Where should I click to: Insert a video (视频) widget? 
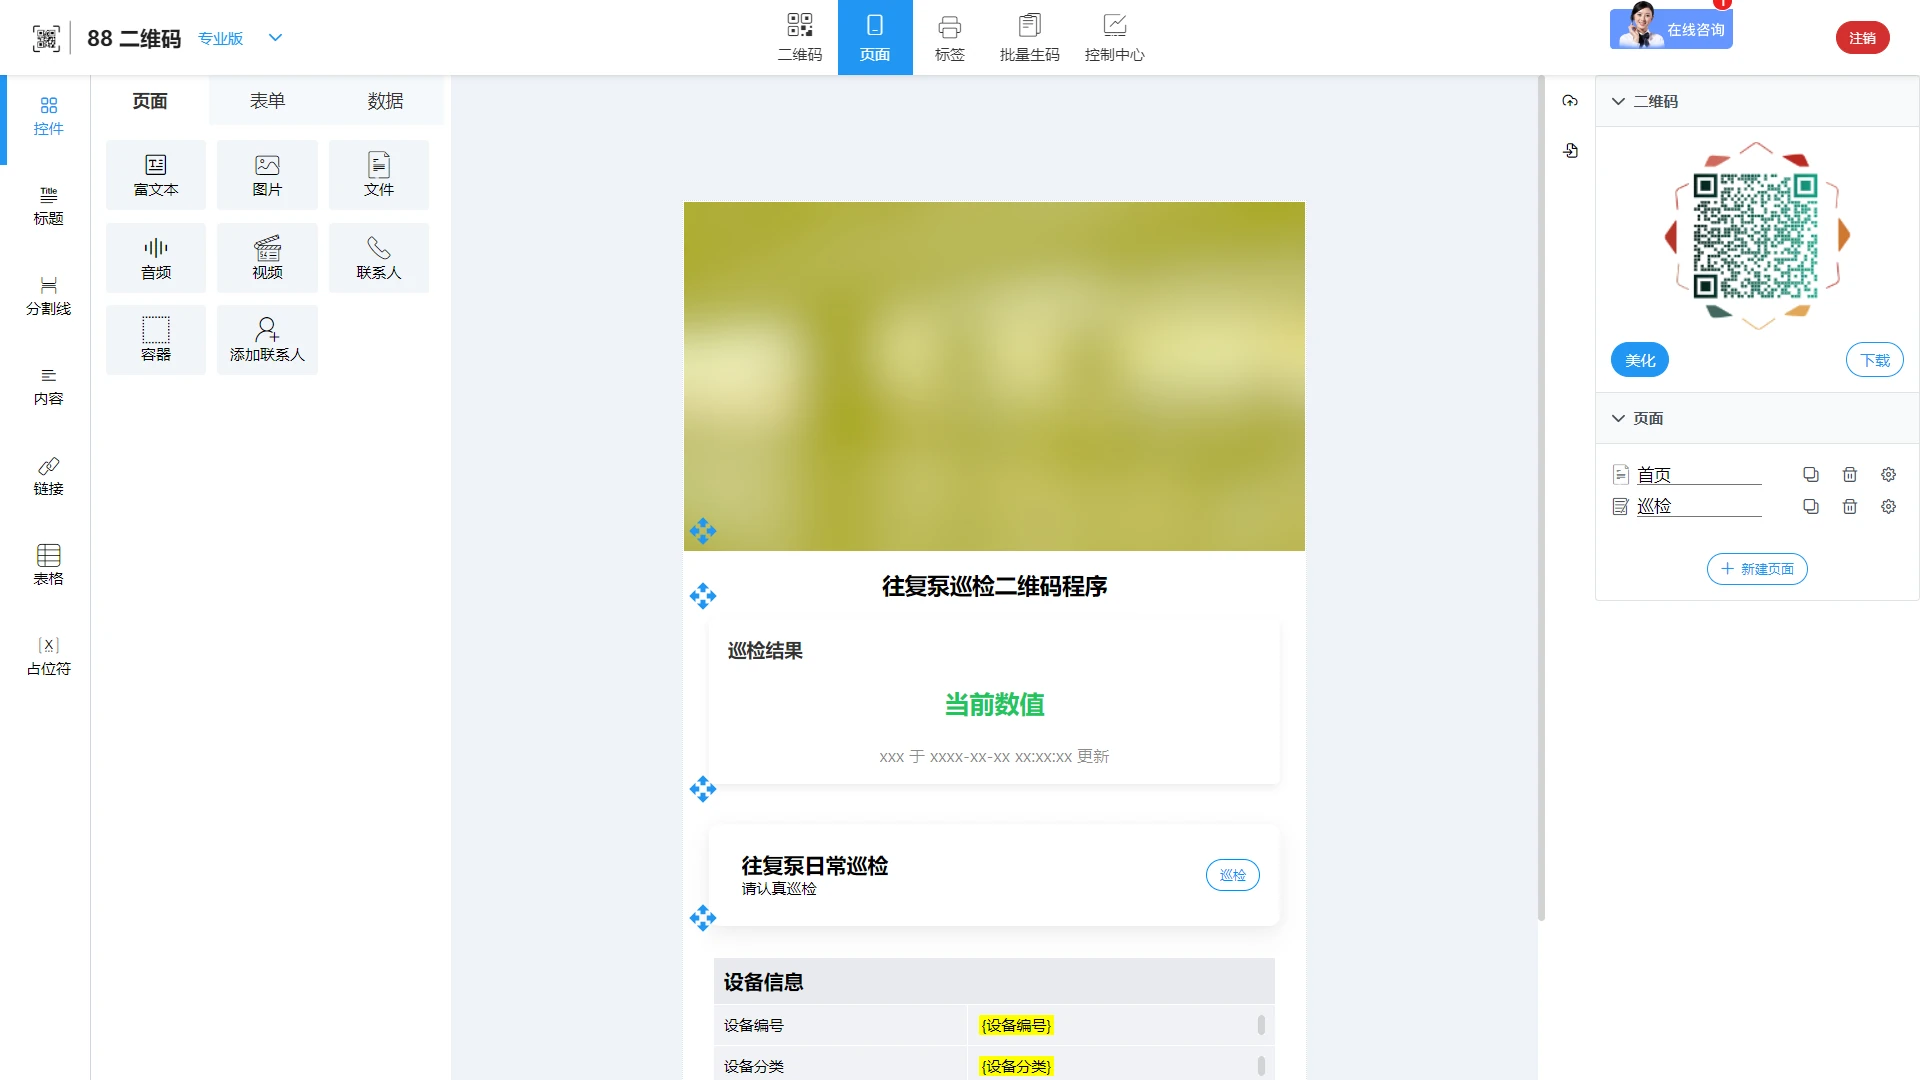point(267,258)
